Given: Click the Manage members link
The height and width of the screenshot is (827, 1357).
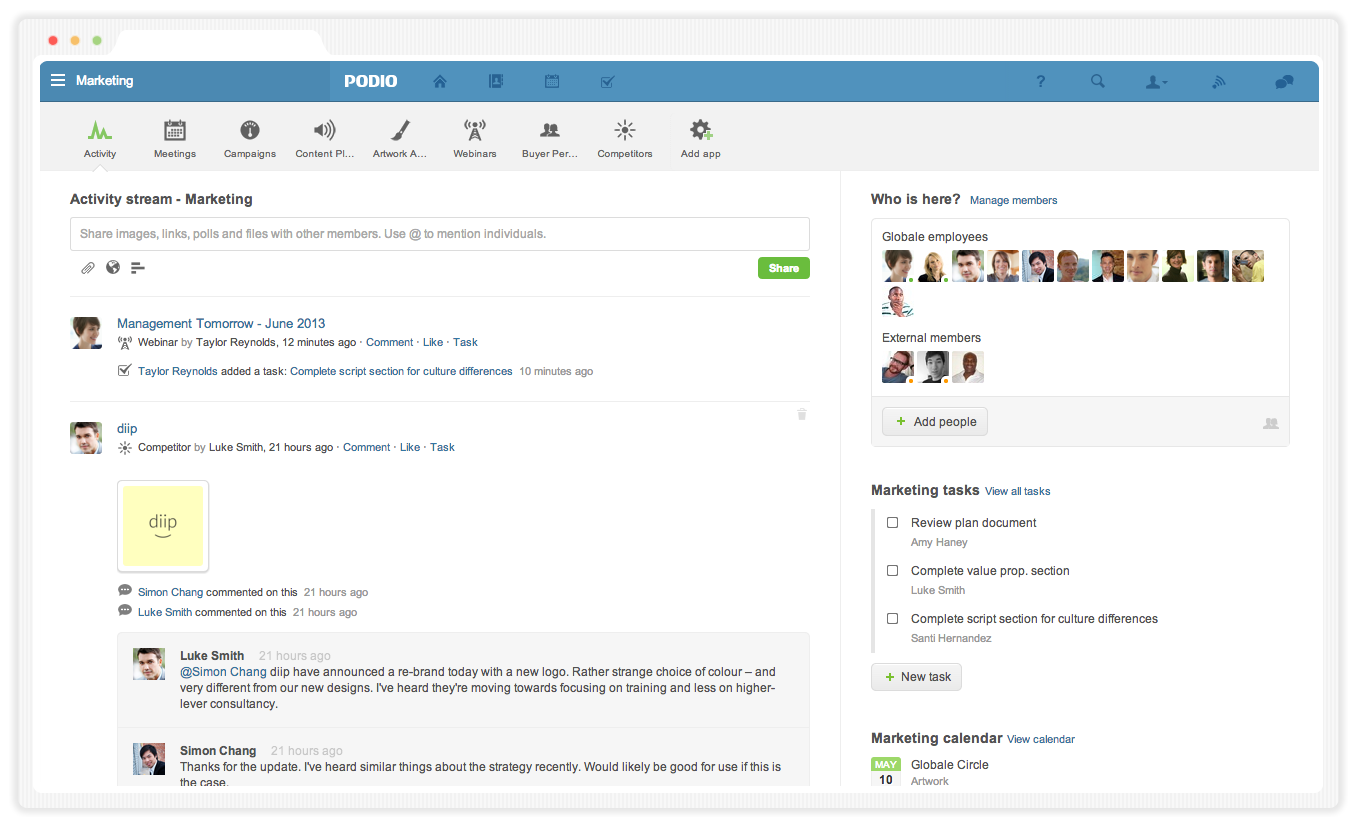Looking at the screenshot, I should (1013, 200).
